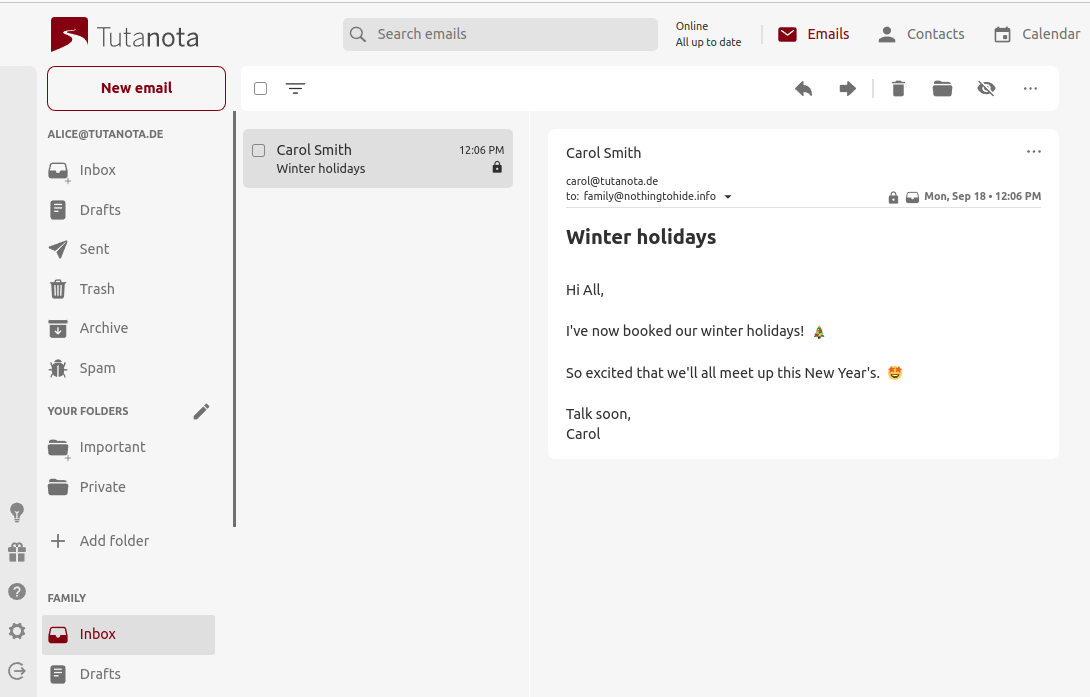
Task: Click the edit folders pencil icon
Action: (x=201, y=411)
